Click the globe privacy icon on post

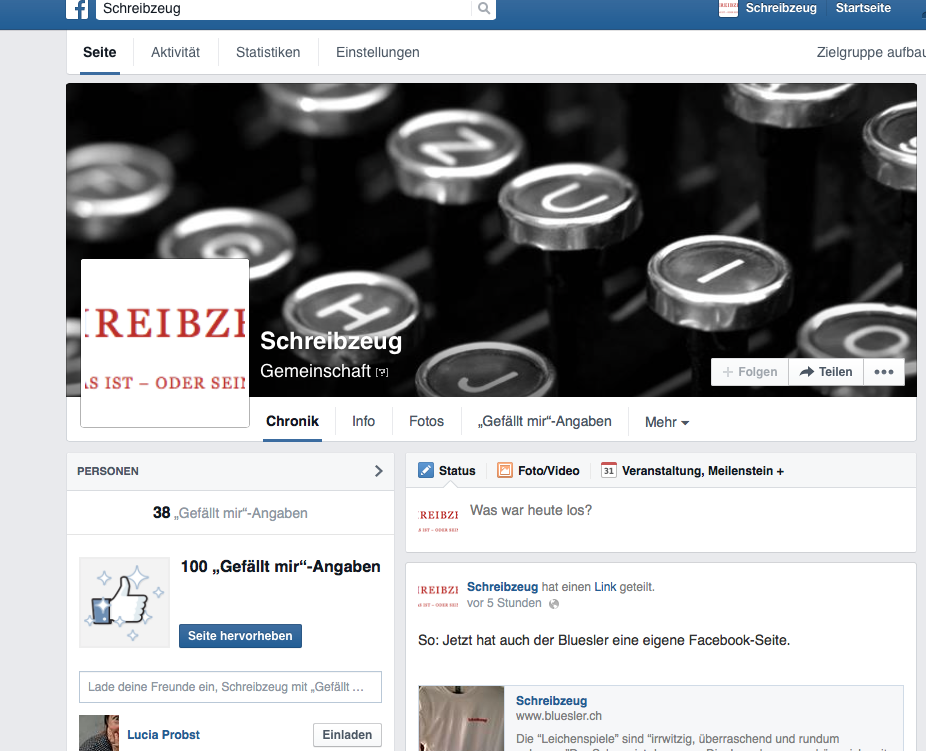point(554,604)
